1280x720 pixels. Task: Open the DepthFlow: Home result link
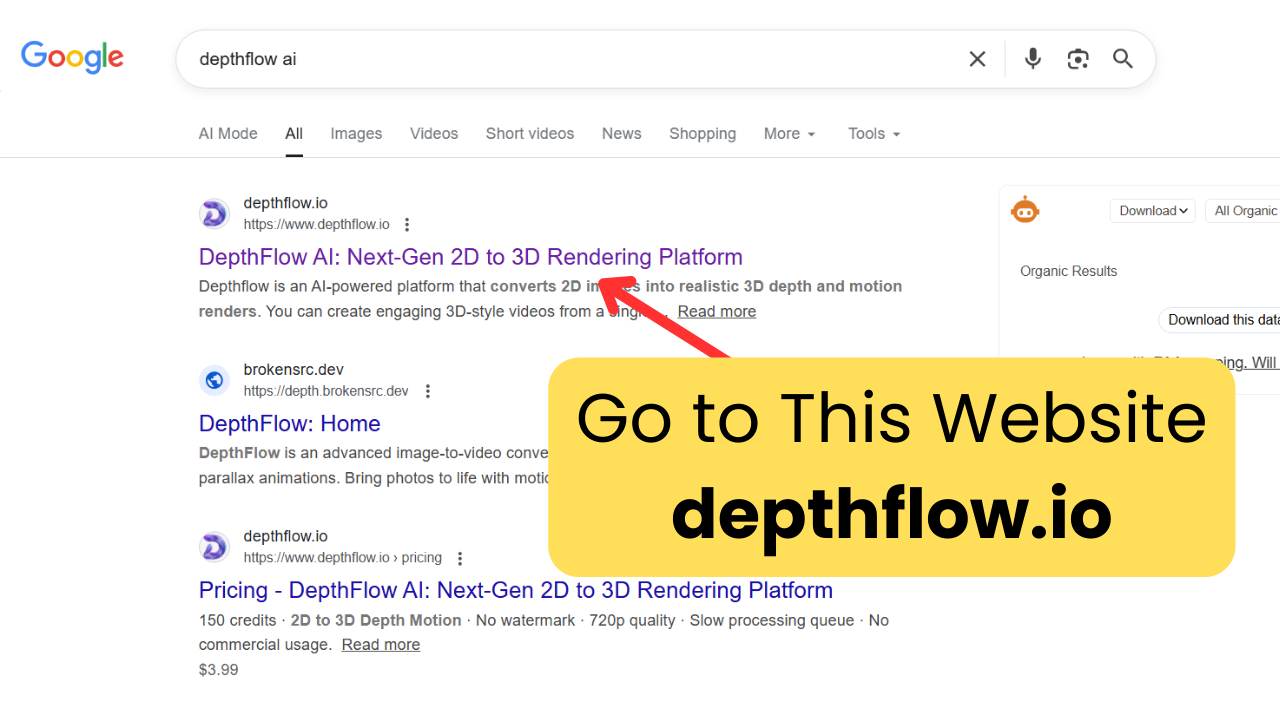[x=289, y=423]
